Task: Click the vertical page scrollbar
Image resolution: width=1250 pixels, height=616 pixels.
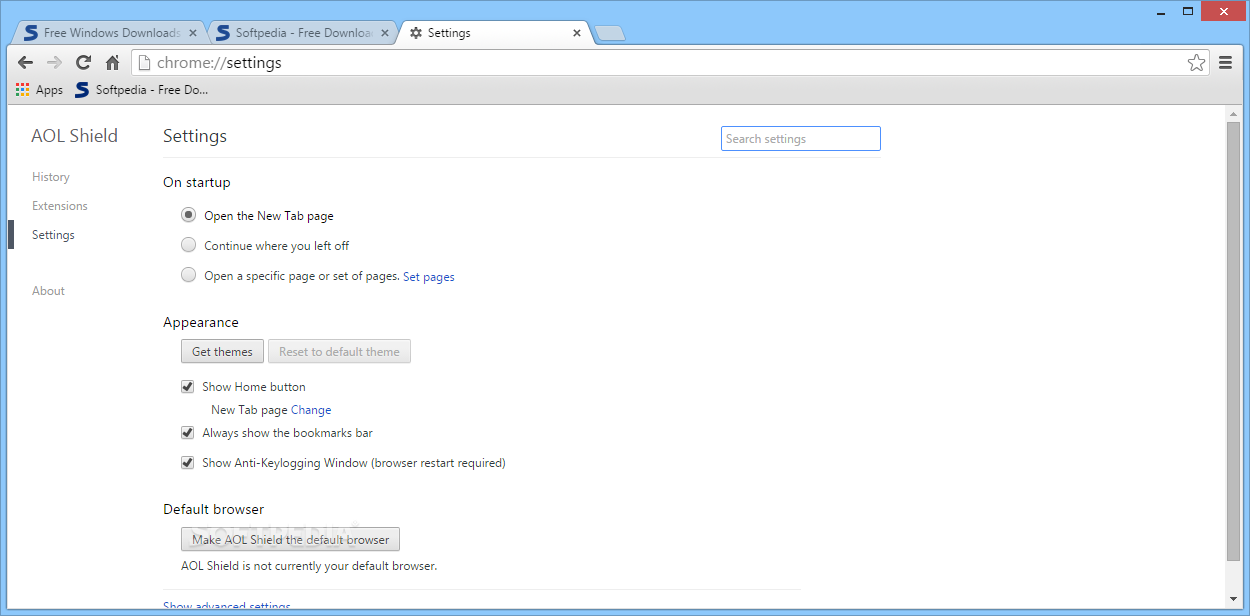Action: pos(1233,340)
